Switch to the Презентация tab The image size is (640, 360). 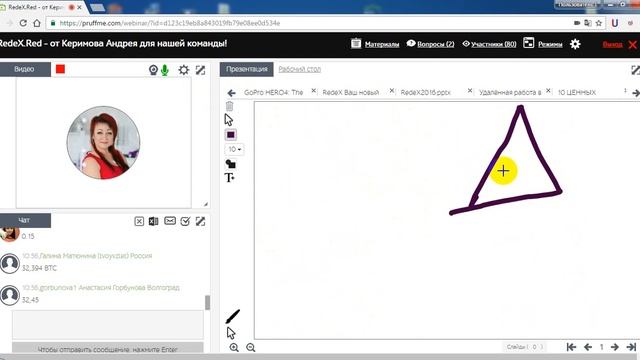pyautogui.click(x=247, y=69)
